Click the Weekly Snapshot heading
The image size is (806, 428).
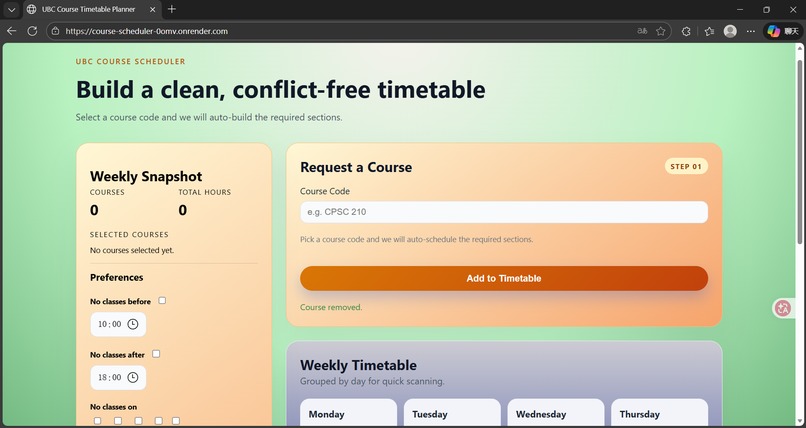(x=146, y=176)
